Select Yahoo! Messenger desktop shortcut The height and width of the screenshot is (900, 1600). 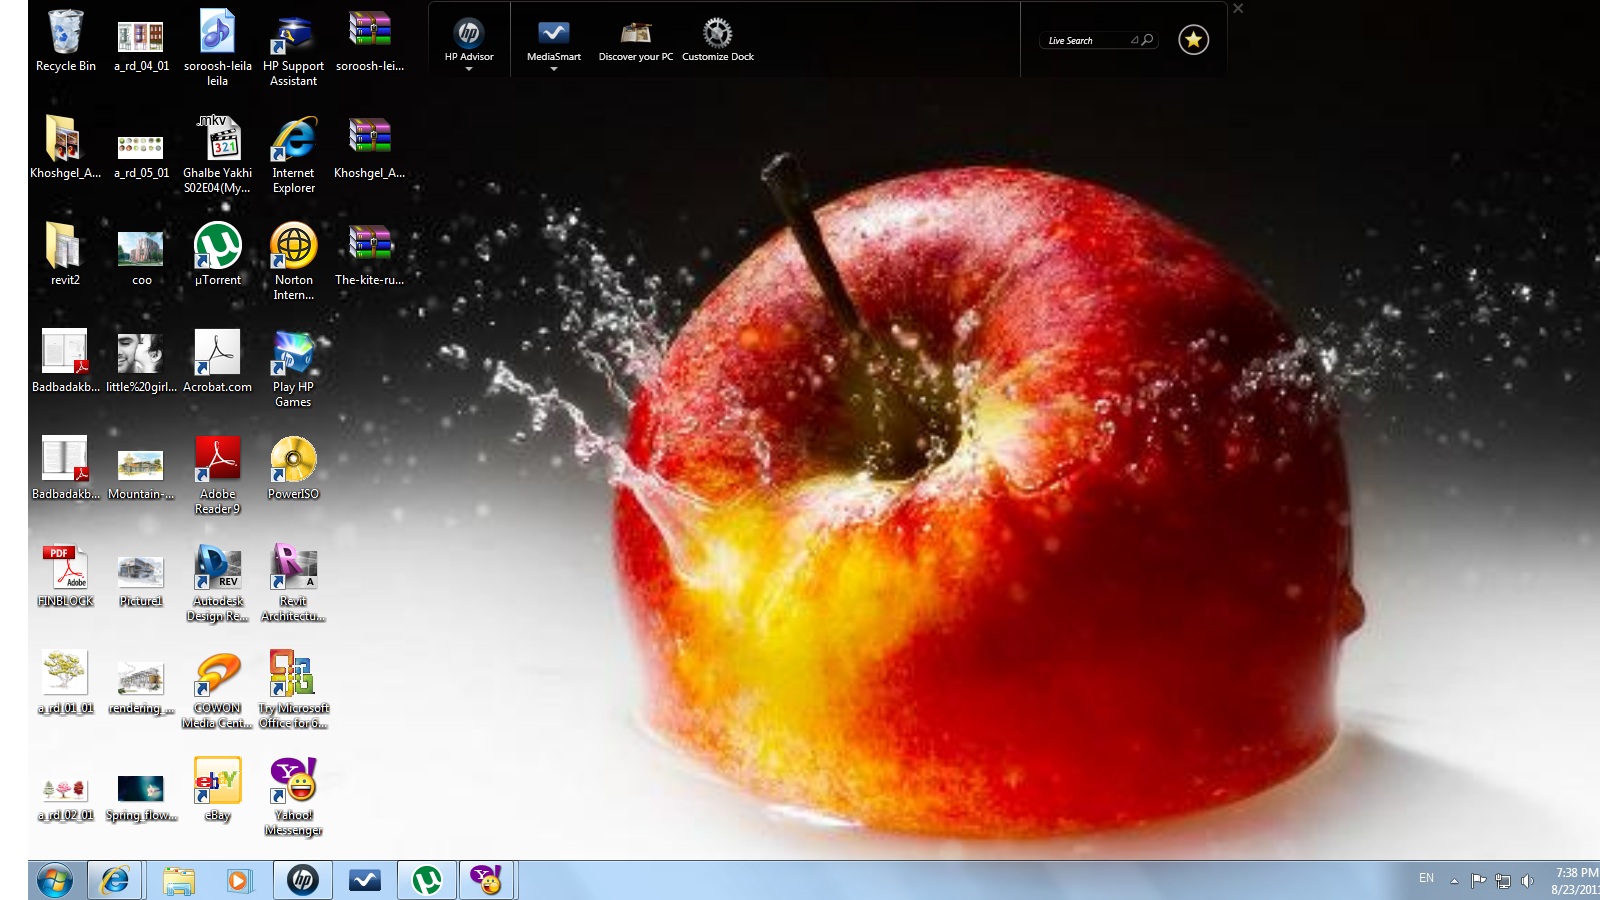click(293, 782)
